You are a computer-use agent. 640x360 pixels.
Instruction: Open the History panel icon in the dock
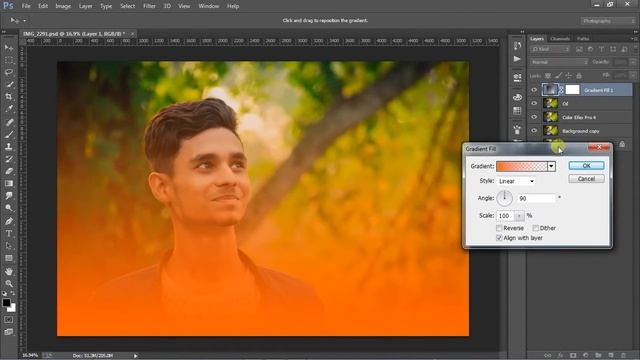517,45
